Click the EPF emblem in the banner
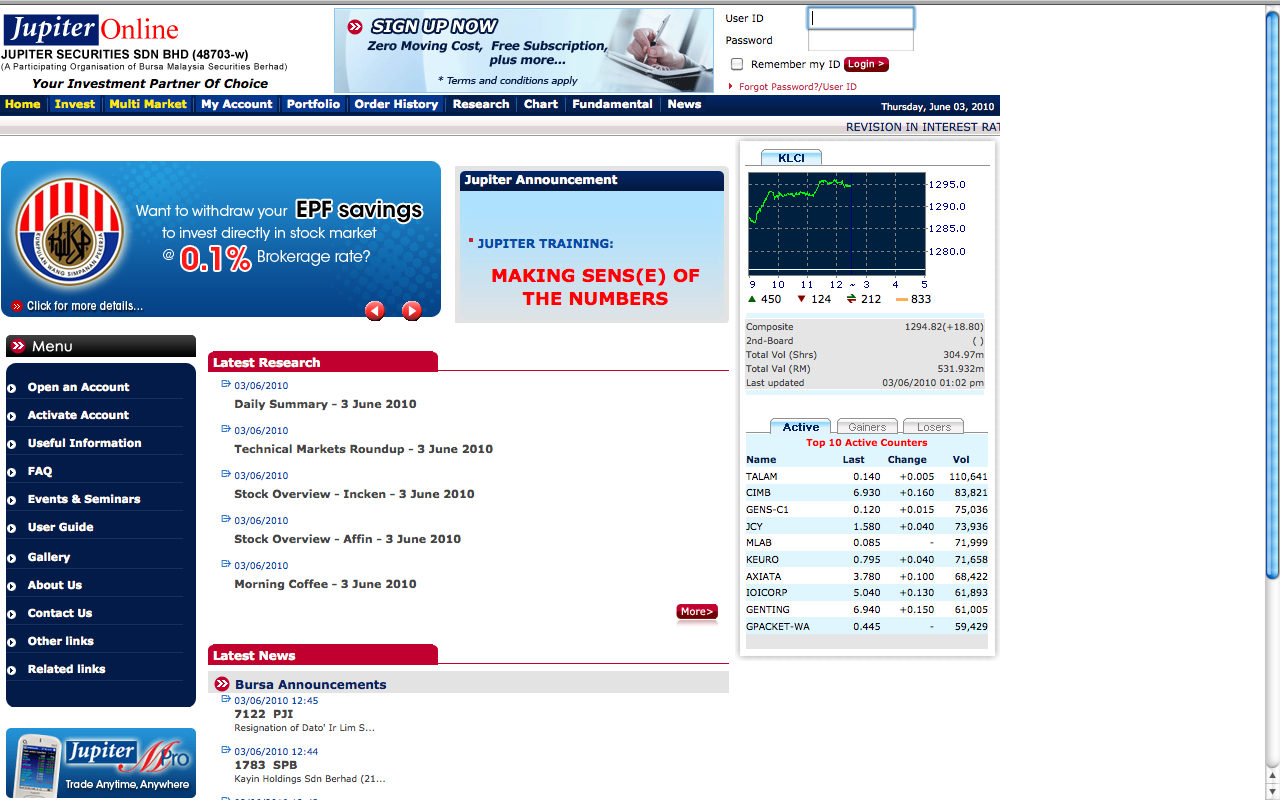Viewport: 1280px width, 800px height. point(68,233)
